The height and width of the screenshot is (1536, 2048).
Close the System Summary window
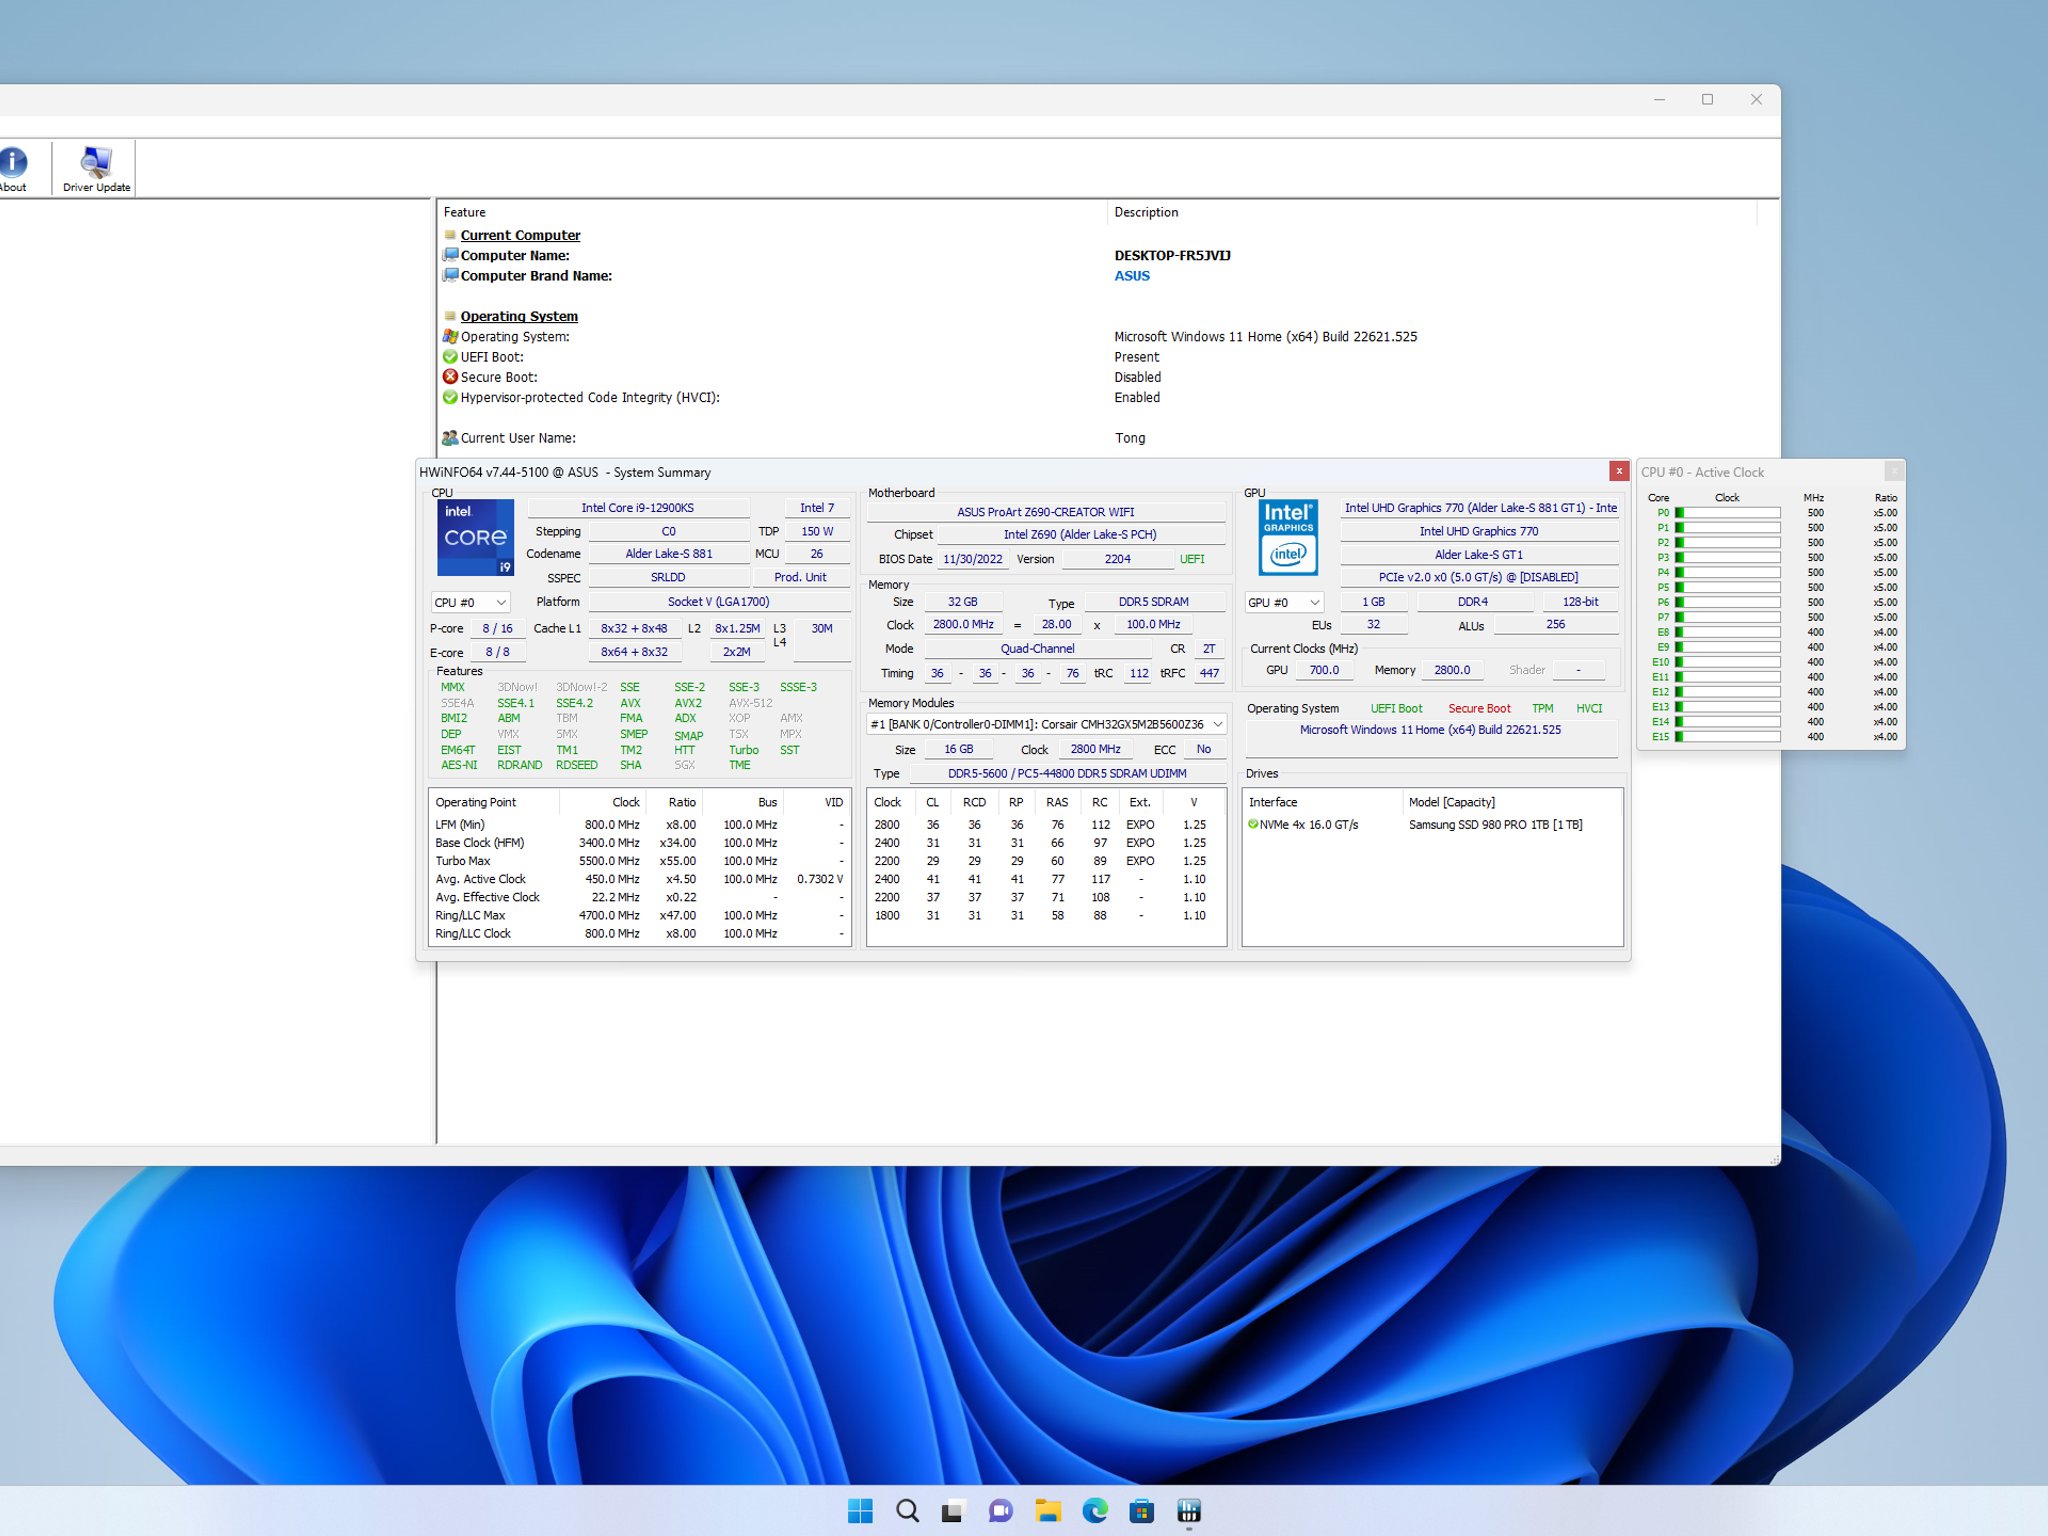click(x=1618, y=471)
